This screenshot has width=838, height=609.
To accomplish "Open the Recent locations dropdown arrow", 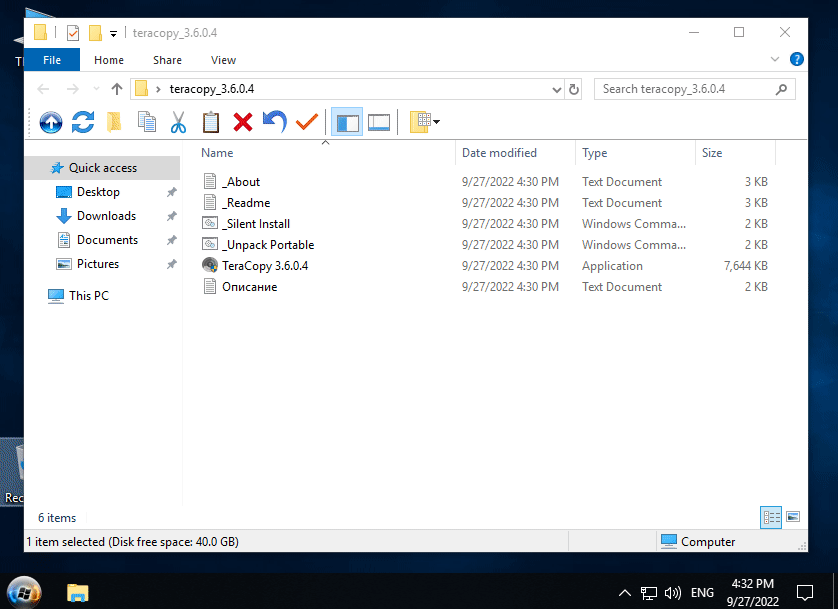I will pyautogui.click(x=96, y=89).
